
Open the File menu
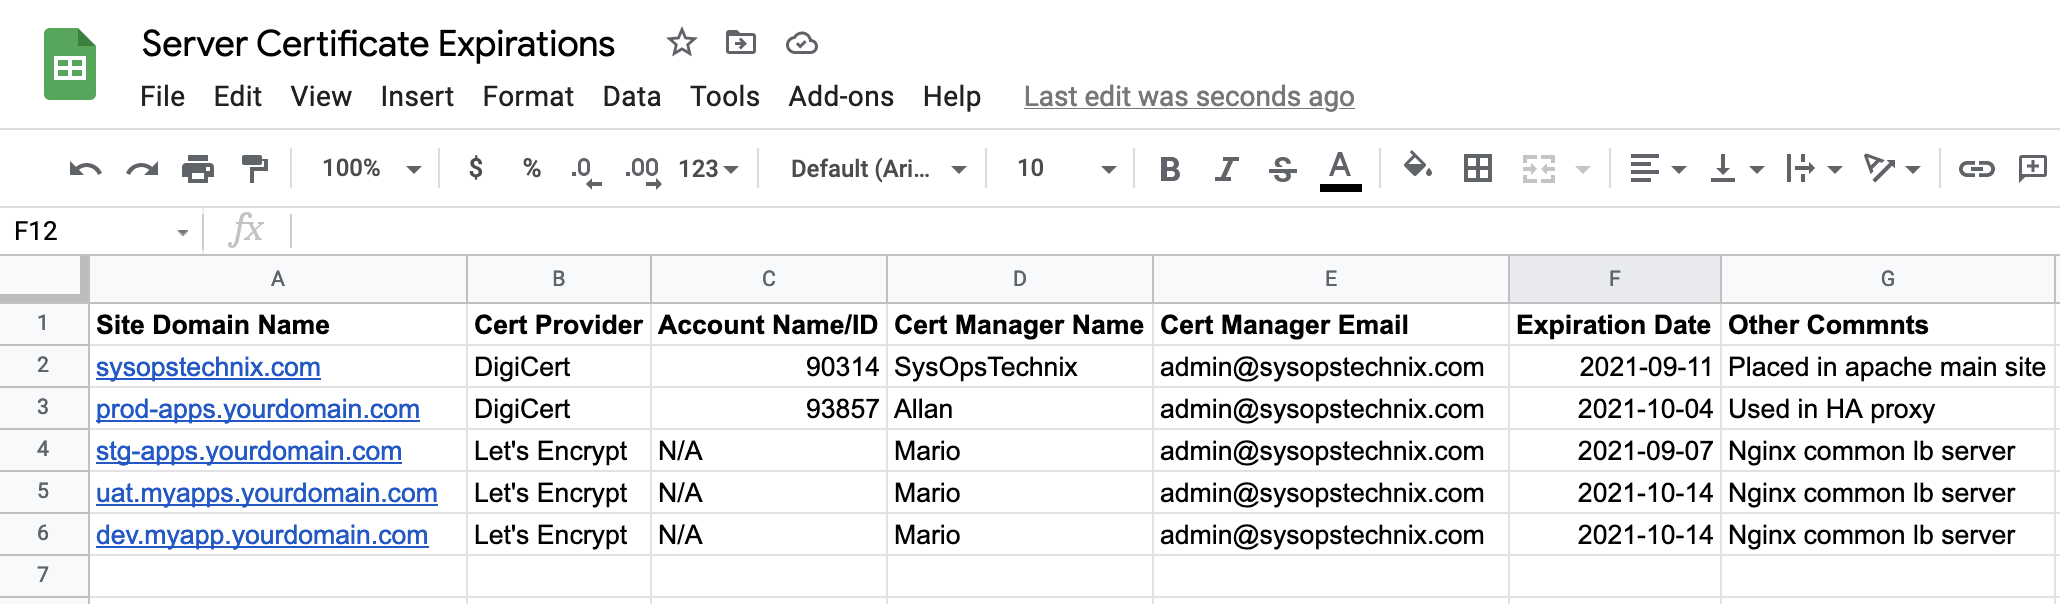coord(162,96)
